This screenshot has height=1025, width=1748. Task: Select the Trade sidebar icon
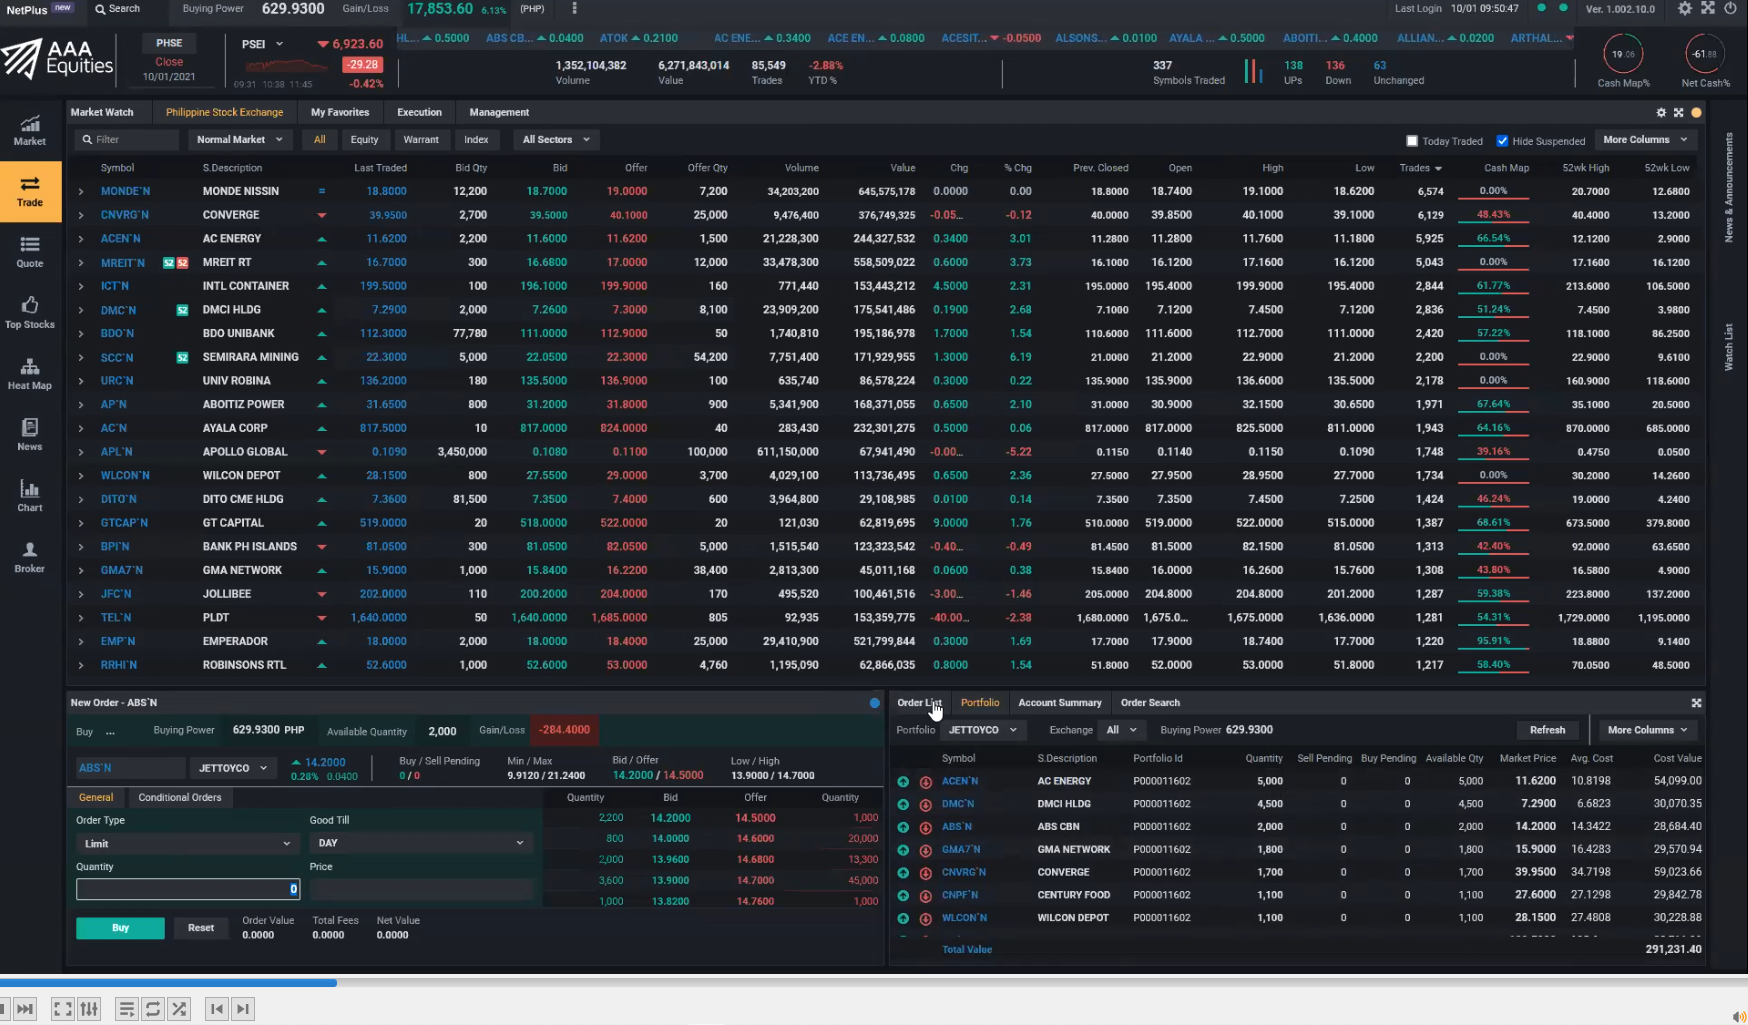click(30, 190)
